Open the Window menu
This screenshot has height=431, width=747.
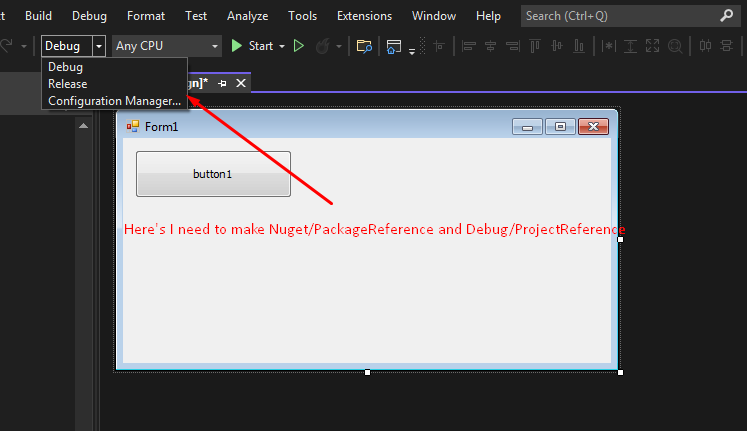434,16
